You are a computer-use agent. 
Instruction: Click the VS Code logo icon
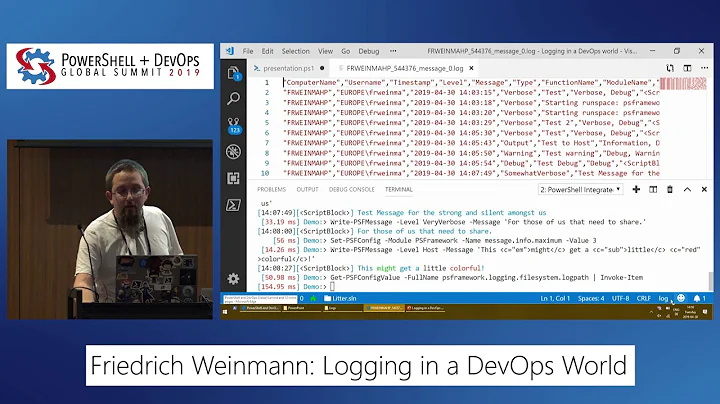[230, 51]
